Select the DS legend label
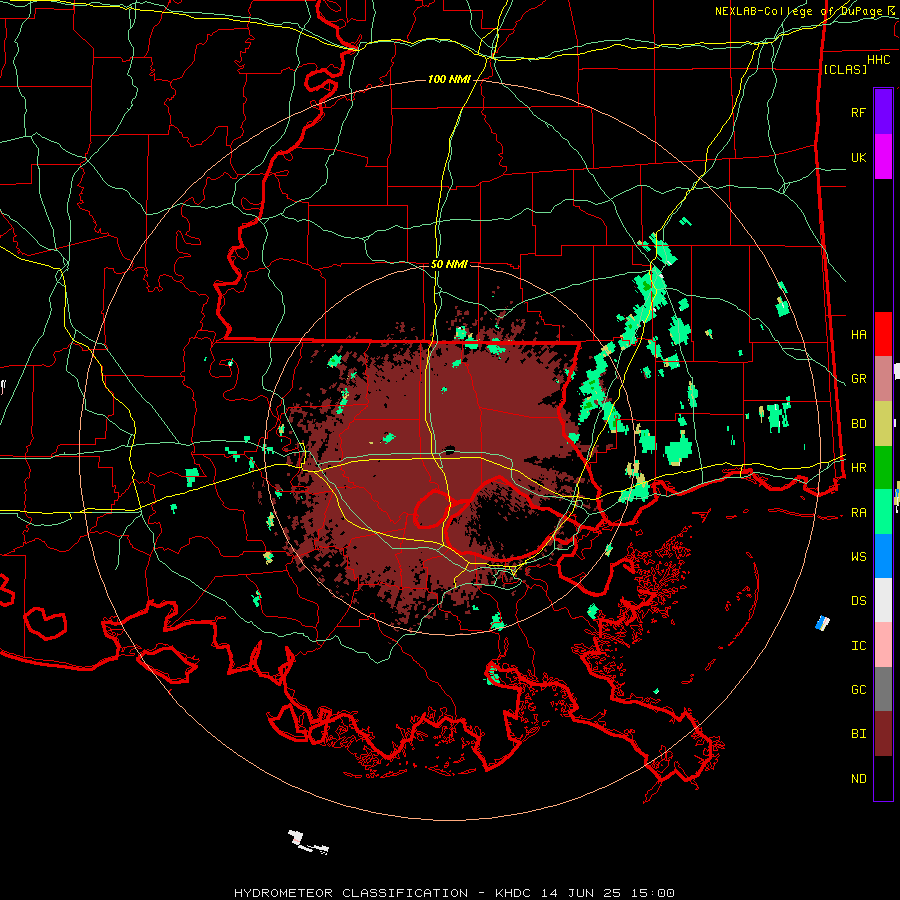Image resolution: width=900 pixels, height=900 pixels. (x=858, y=600)
